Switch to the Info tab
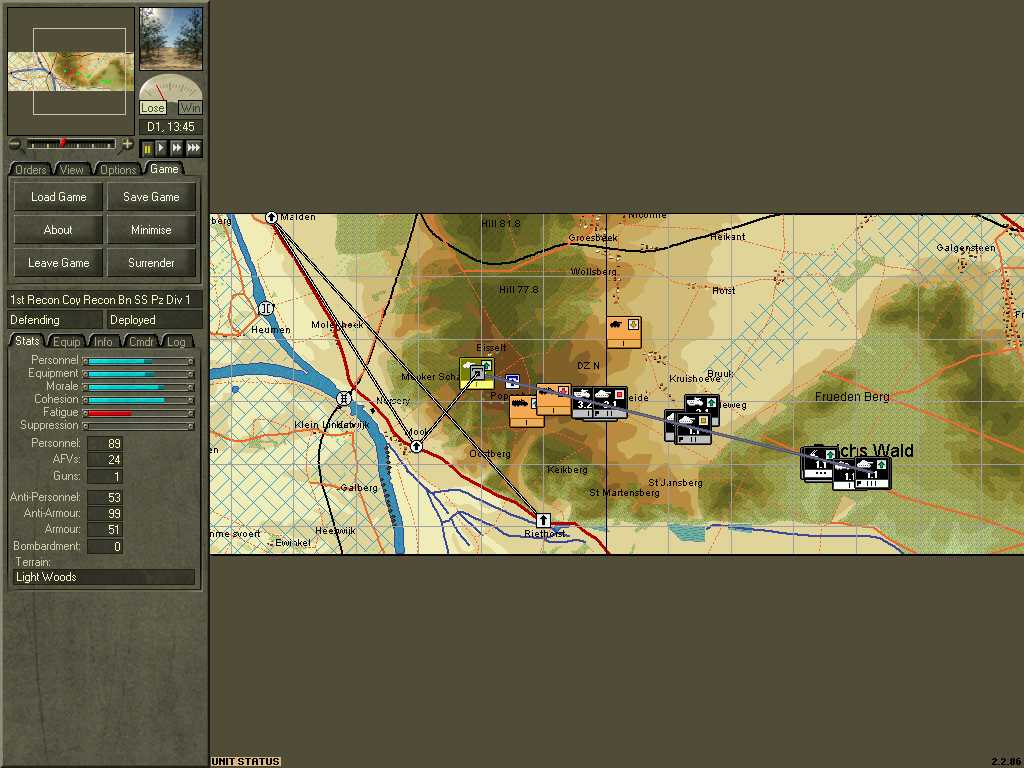Screen dimensions: 1024x768 pyautogui.click(x=103, y=342)
